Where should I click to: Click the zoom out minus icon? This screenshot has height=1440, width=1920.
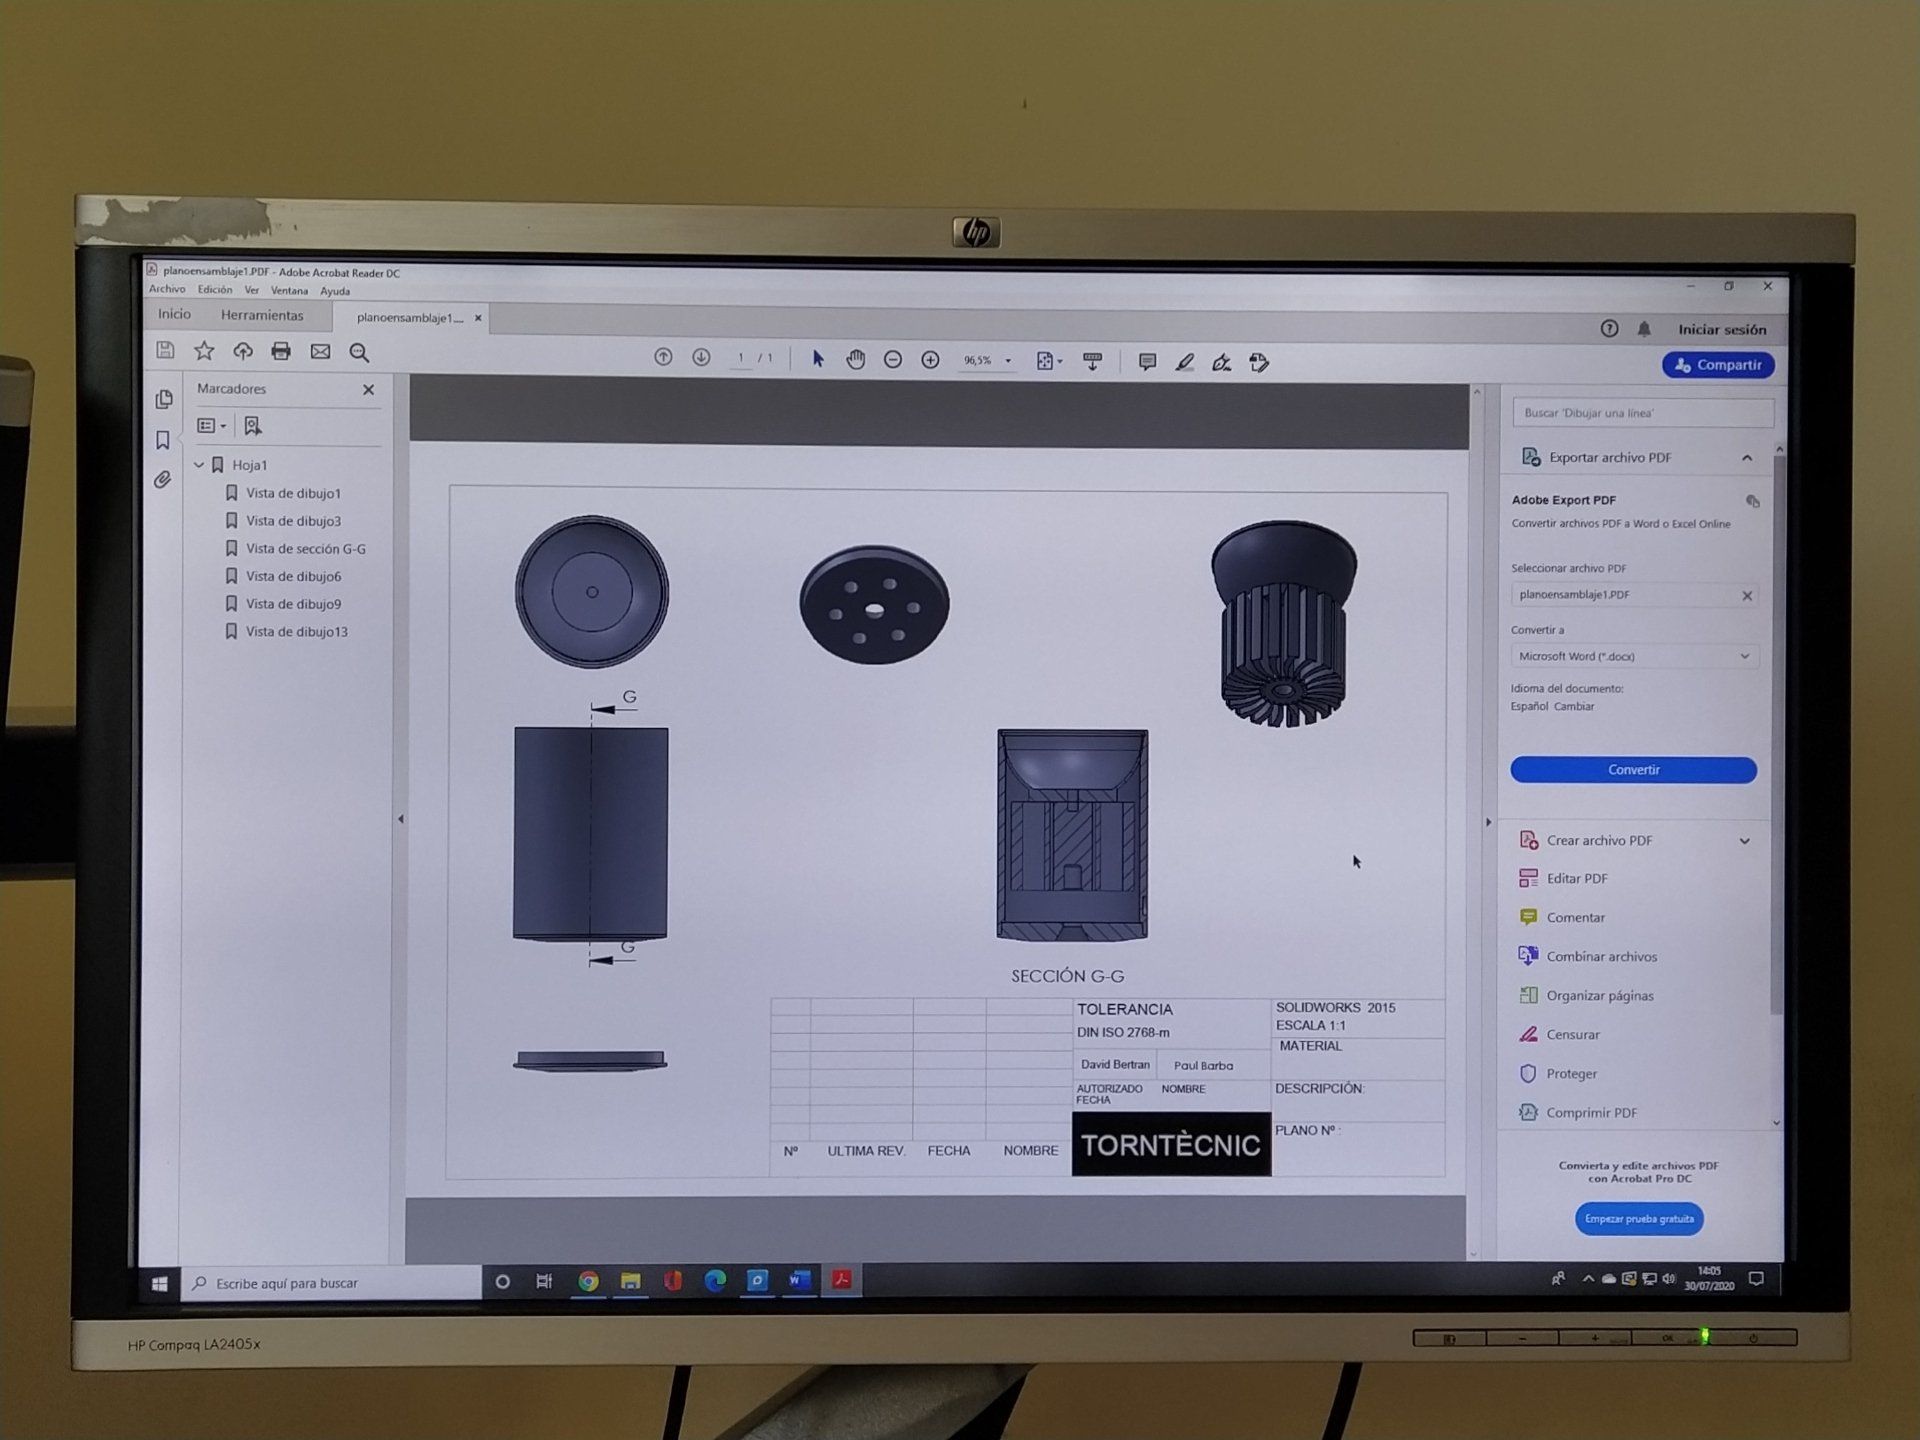coord(893,360)
